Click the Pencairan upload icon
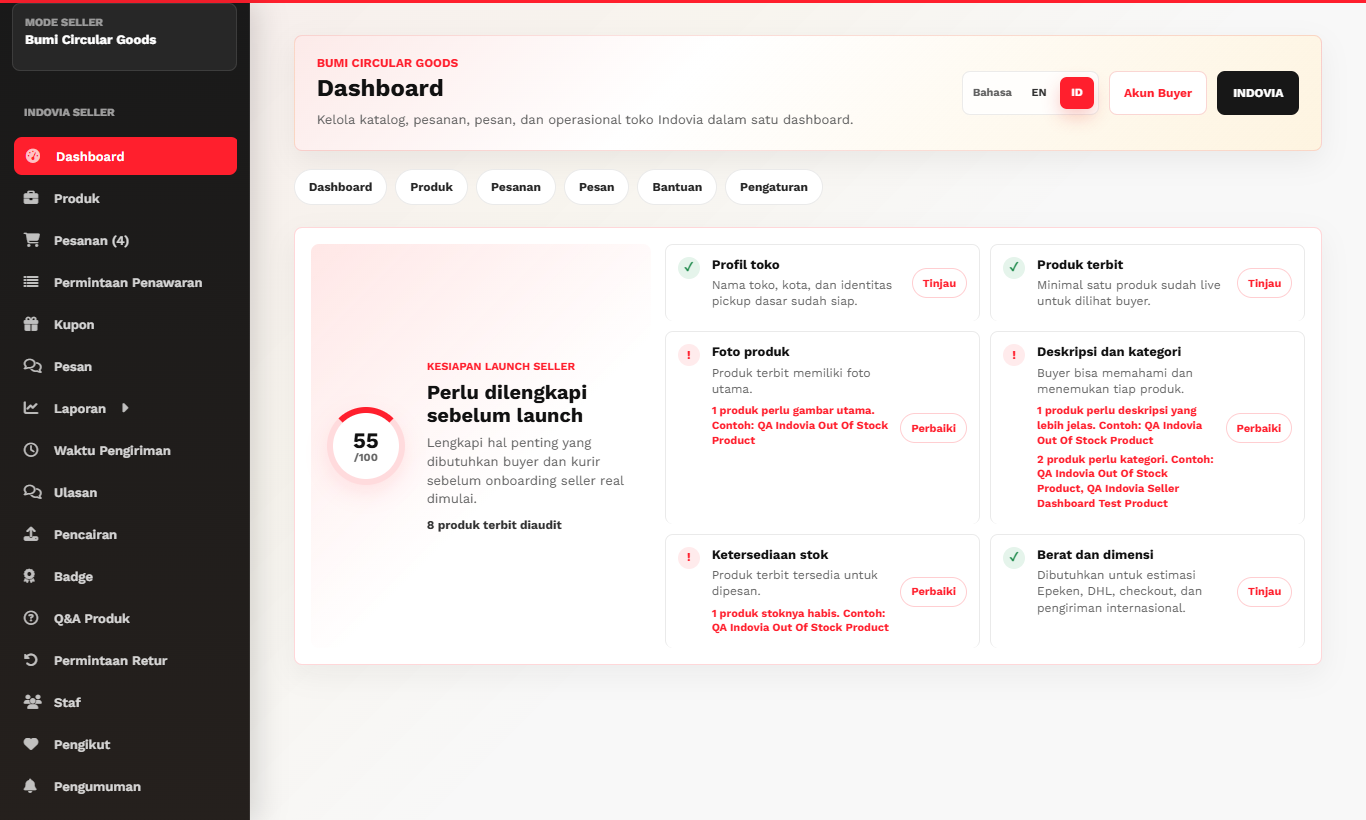This screenshot has width=1366, height=820. pyautogui.click(x=32, y=534)
